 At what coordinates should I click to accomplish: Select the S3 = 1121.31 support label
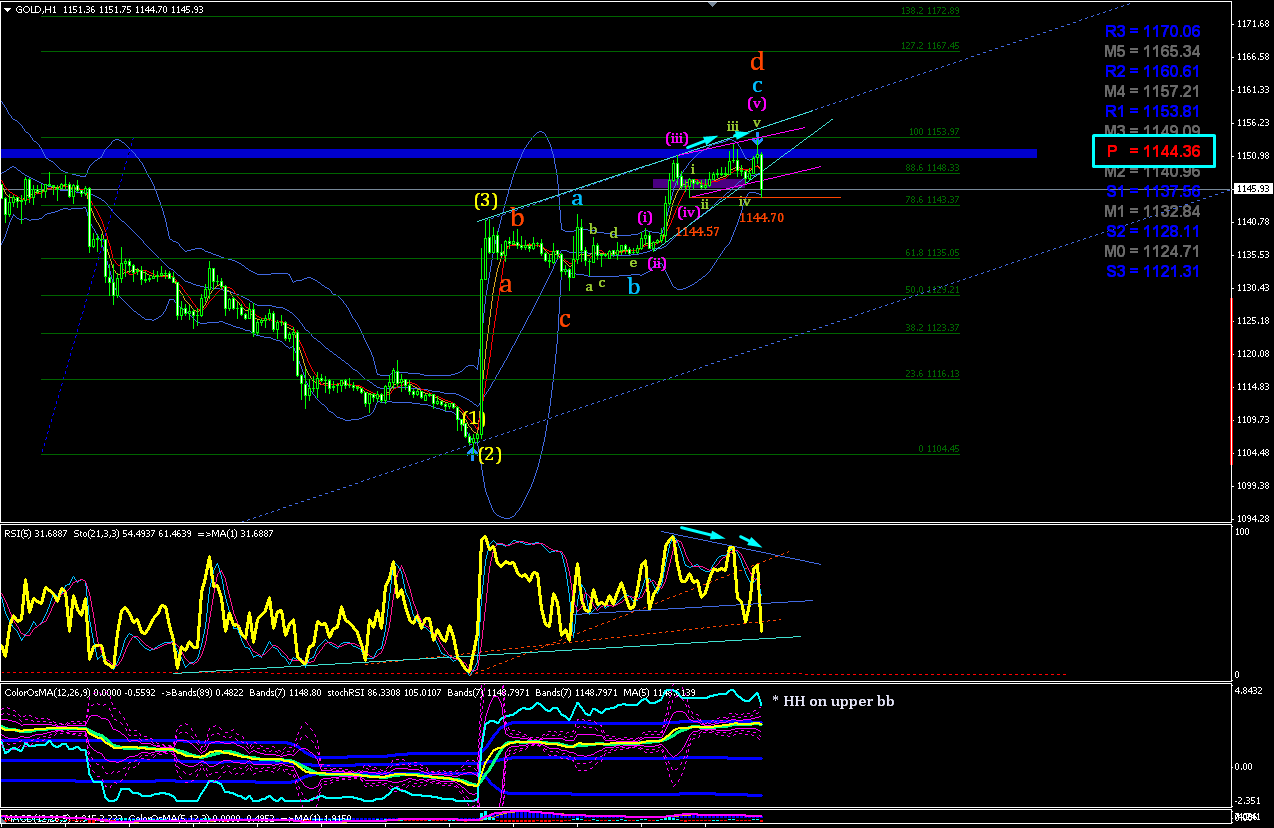(1152, 271)
